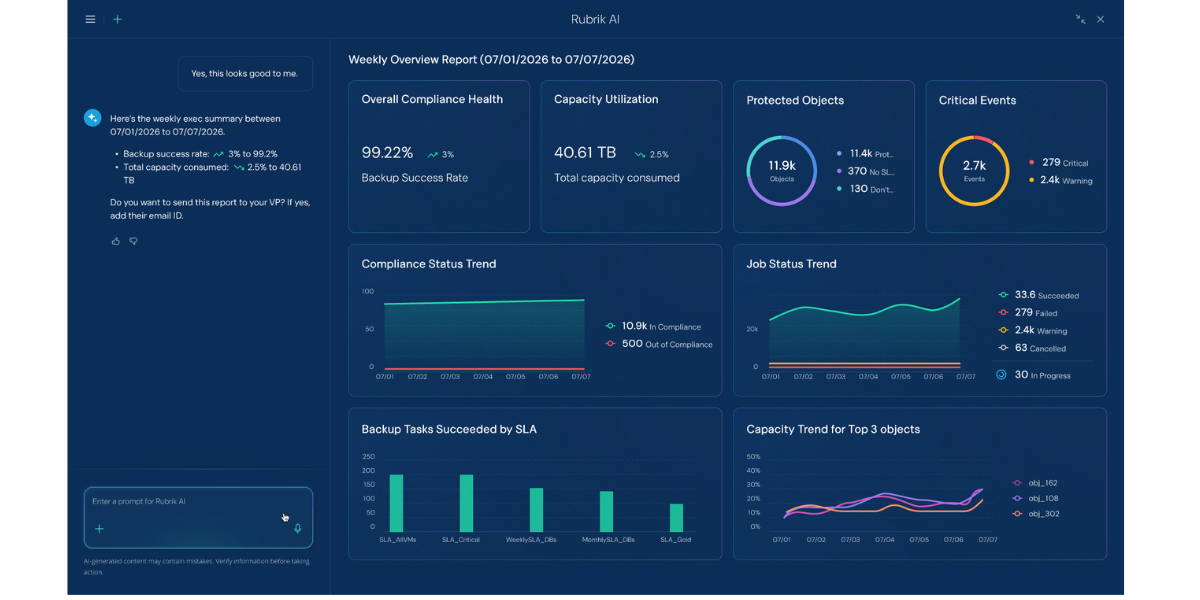Select '279 Critical' in the Critical Events card
This screenshot has width=1200, height=600.
coord(1058,162)
